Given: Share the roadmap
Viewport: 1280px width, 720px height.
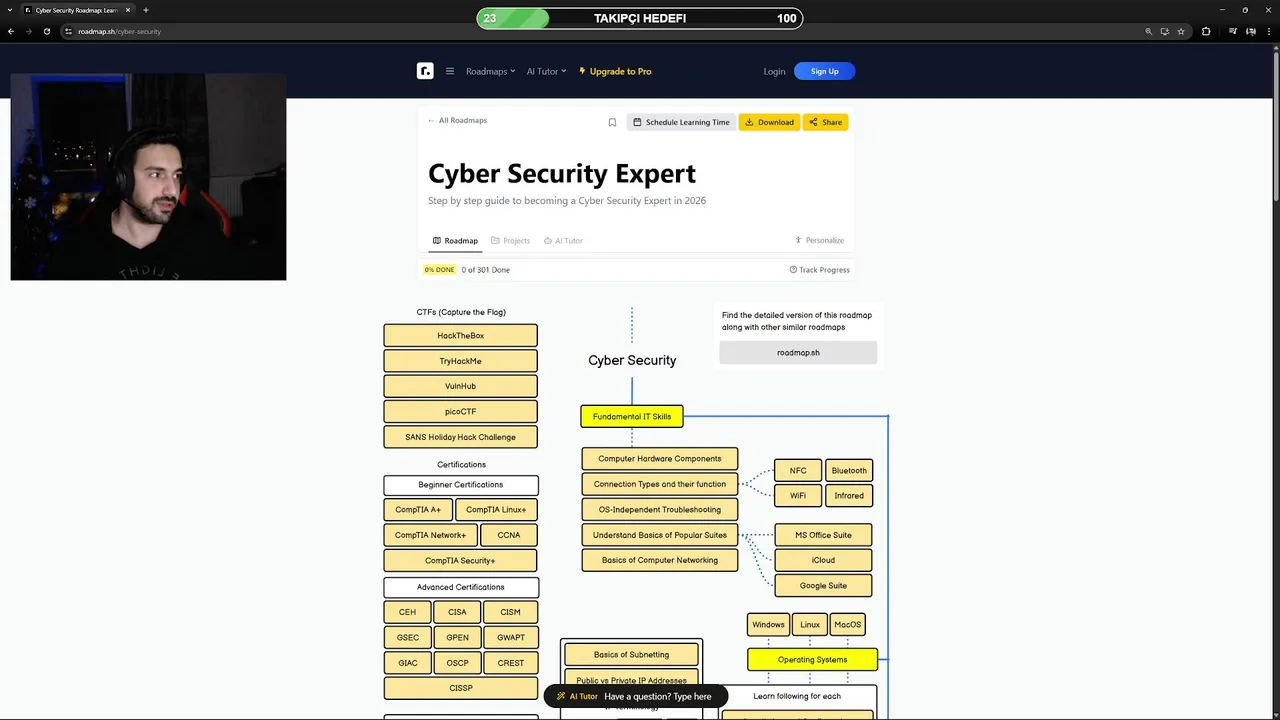Looking at the screenshot, I should 826,122.
